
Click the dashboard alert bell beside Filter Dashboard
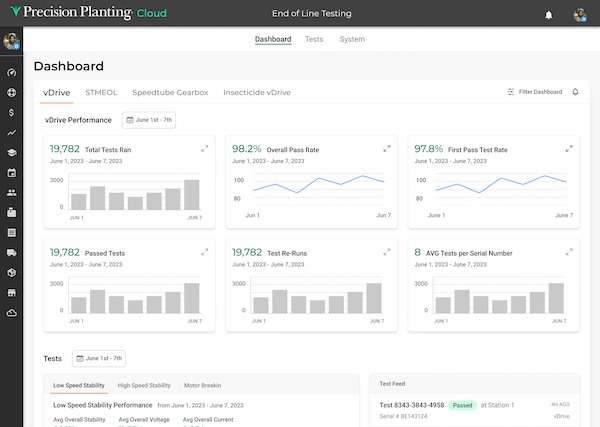(575, 92)
